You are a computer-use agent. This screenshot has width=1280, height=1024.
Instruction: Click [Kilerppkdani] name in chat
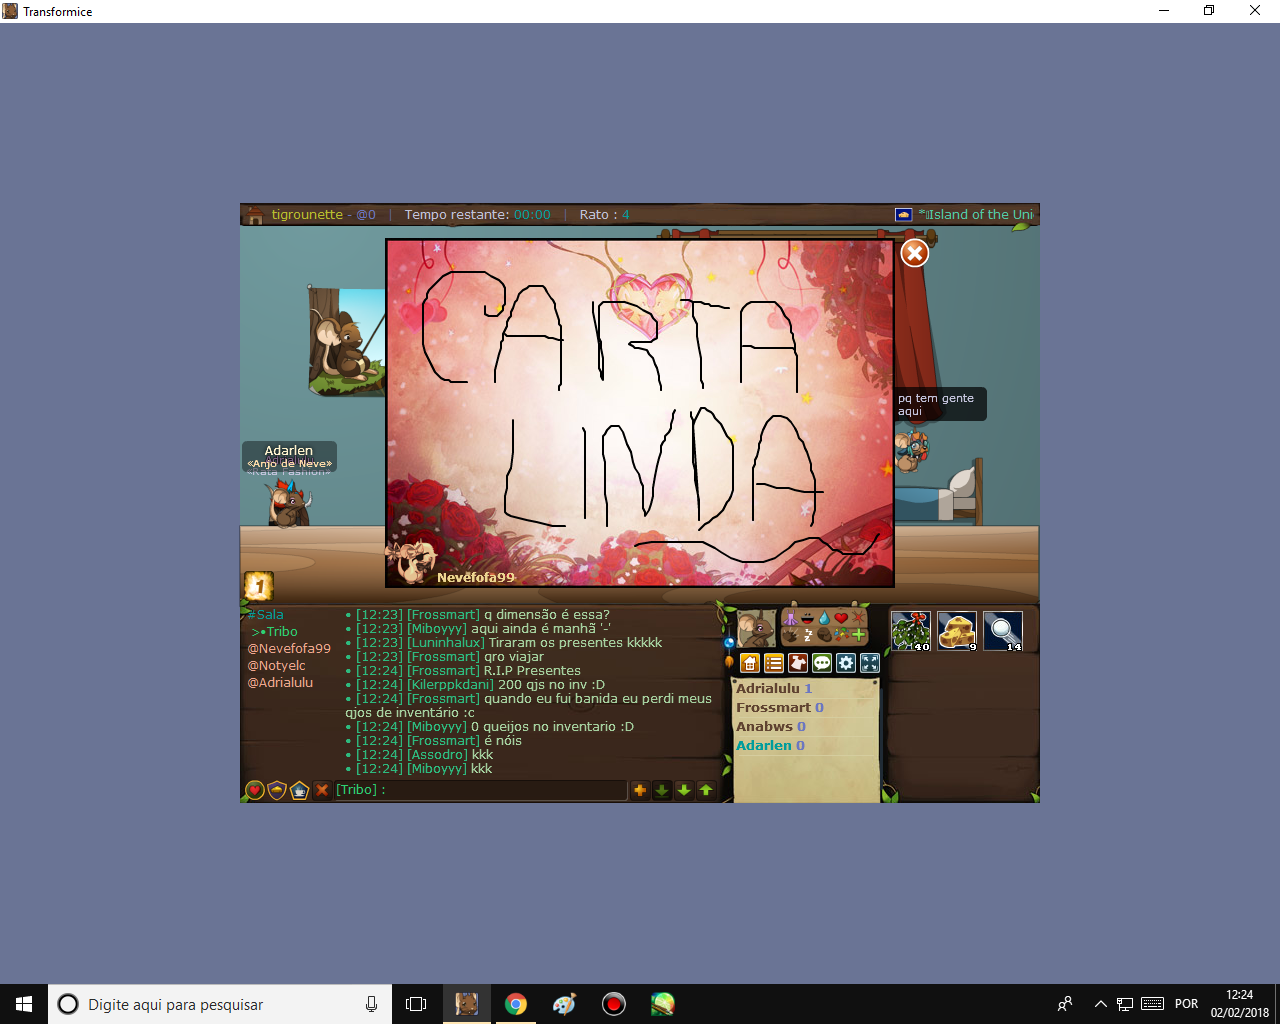click(451, 685)
